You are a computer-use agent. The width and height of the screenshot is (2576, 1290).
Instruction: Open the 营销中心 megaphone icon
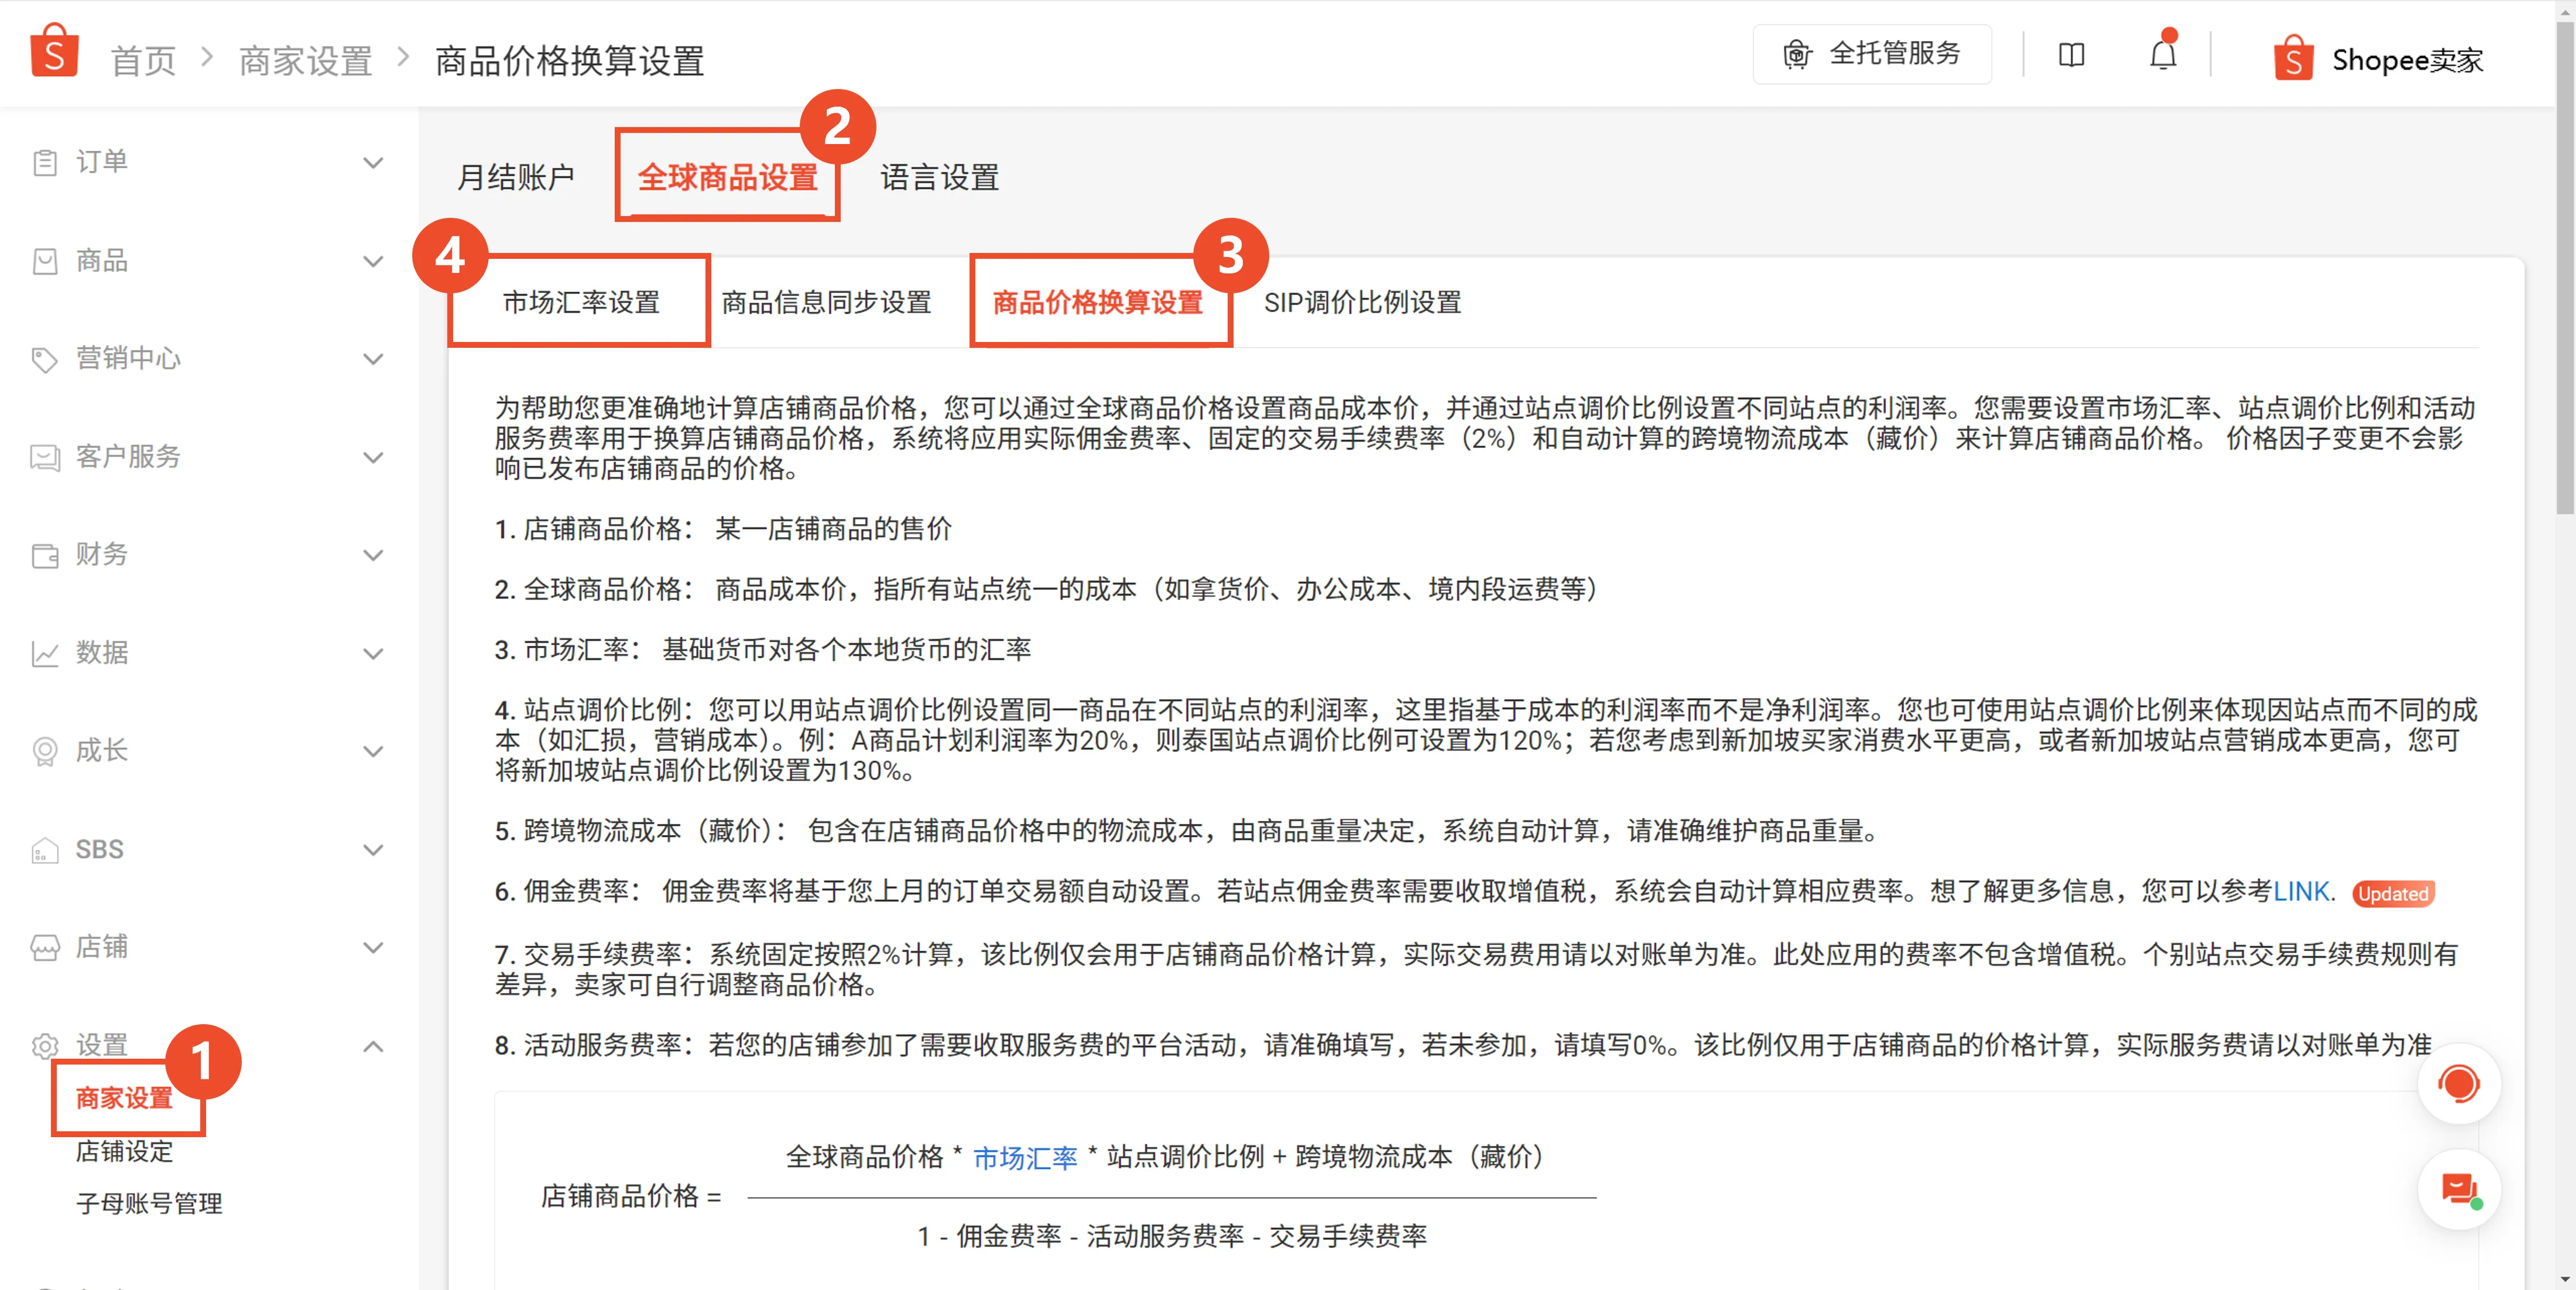[x=45, y=358]
